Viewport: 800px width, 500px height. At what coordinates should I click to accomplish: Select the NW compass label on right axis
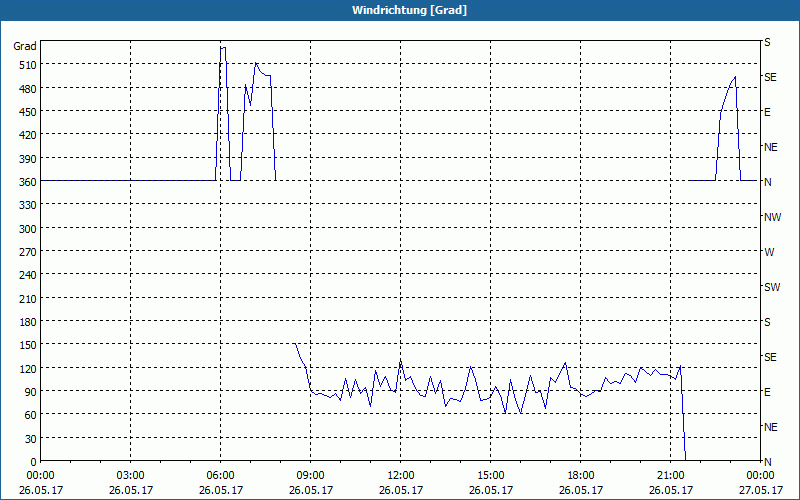[772, 217]
